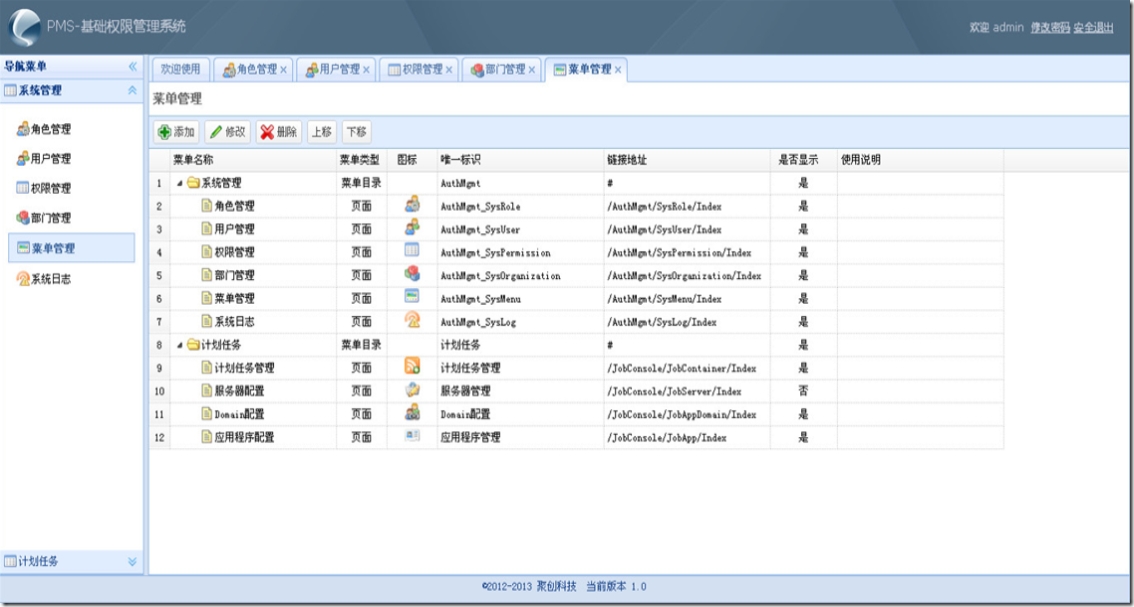The height and width of the screenshot is (607, 1134).
Task: Click the 安全退出 logout link
Action: (1093, 28)
